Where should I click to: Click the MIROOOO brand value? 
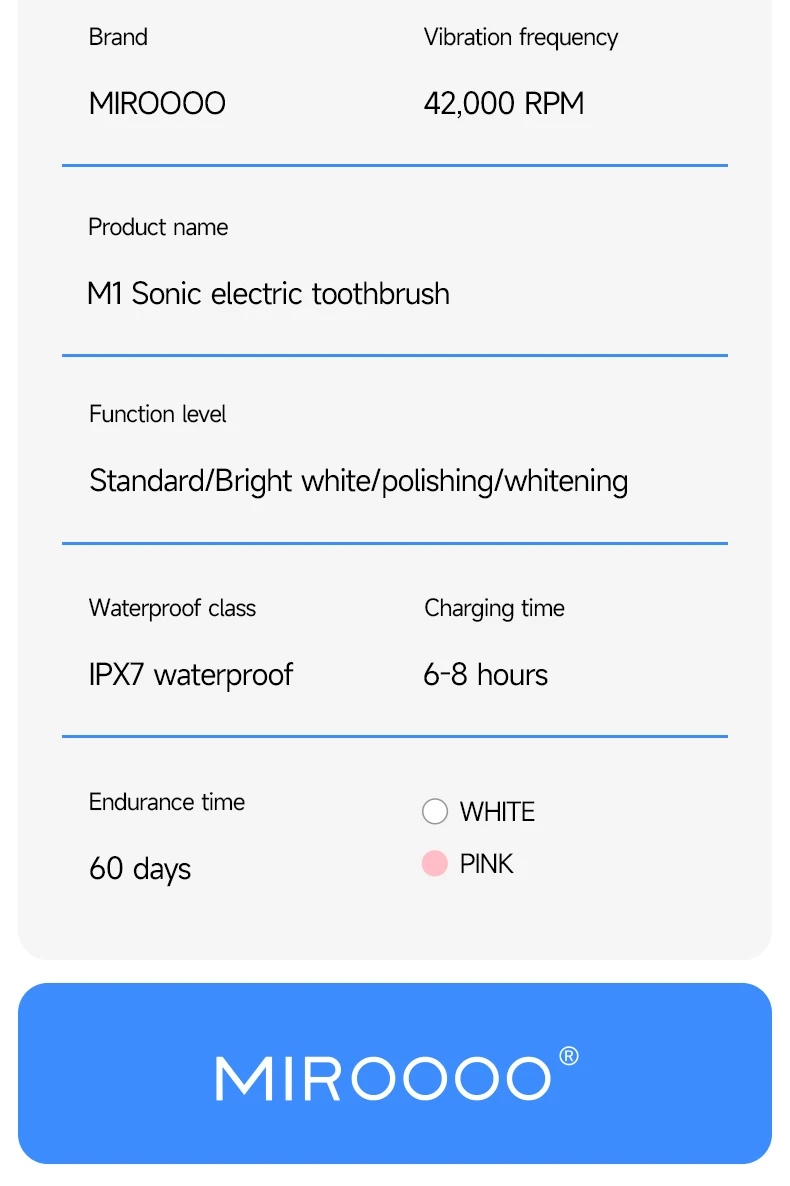(157, 103)
